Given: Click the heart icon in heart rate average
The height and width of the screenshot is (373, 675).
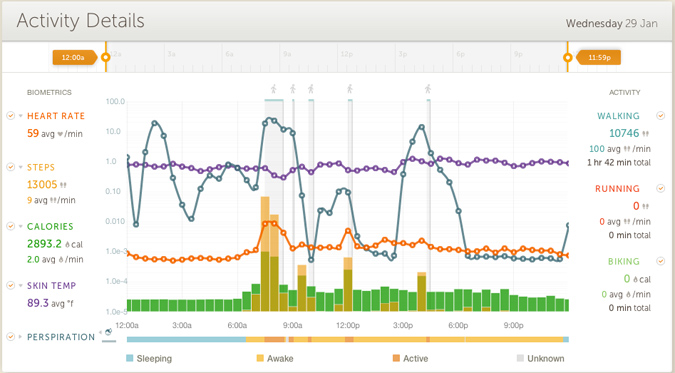Looking at the screenshot, I should (x=60, y=134).
